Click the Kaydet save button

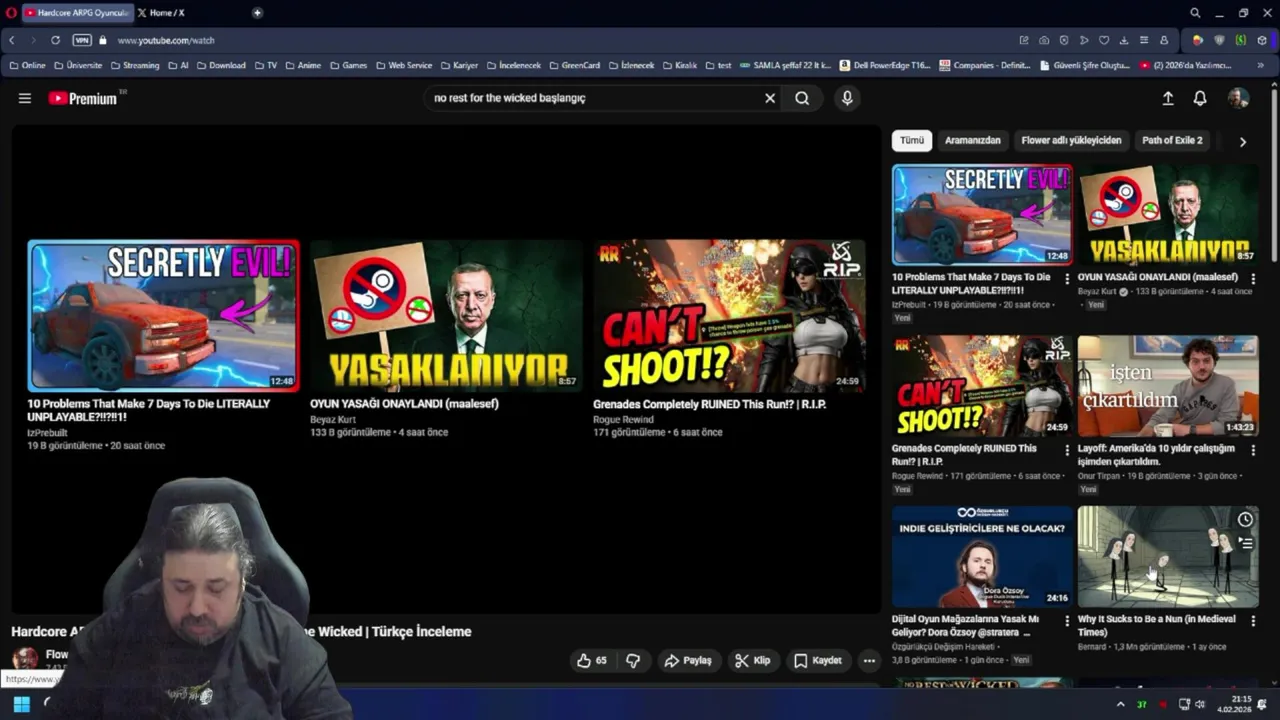818,661
